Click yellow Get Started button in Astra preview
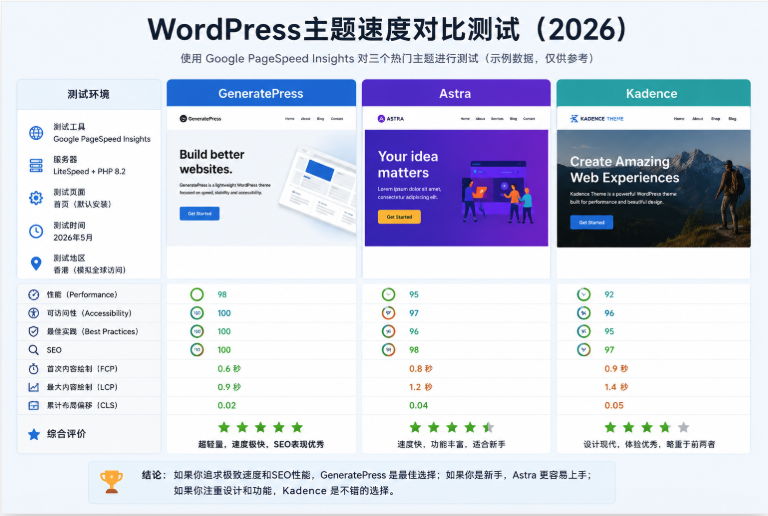This screenshot has width=768, height=516. point(399,217)
